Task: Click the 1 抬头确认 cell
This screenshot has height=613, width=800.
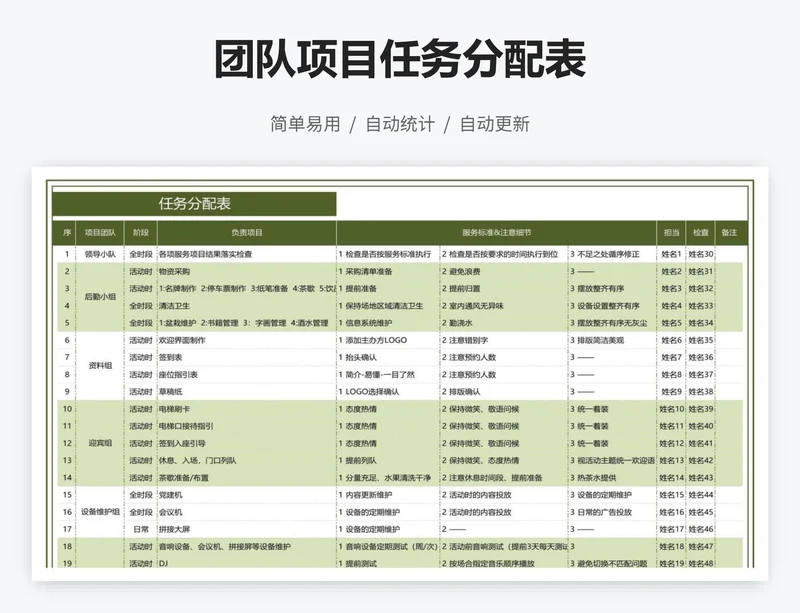Action: pos(388,357)
